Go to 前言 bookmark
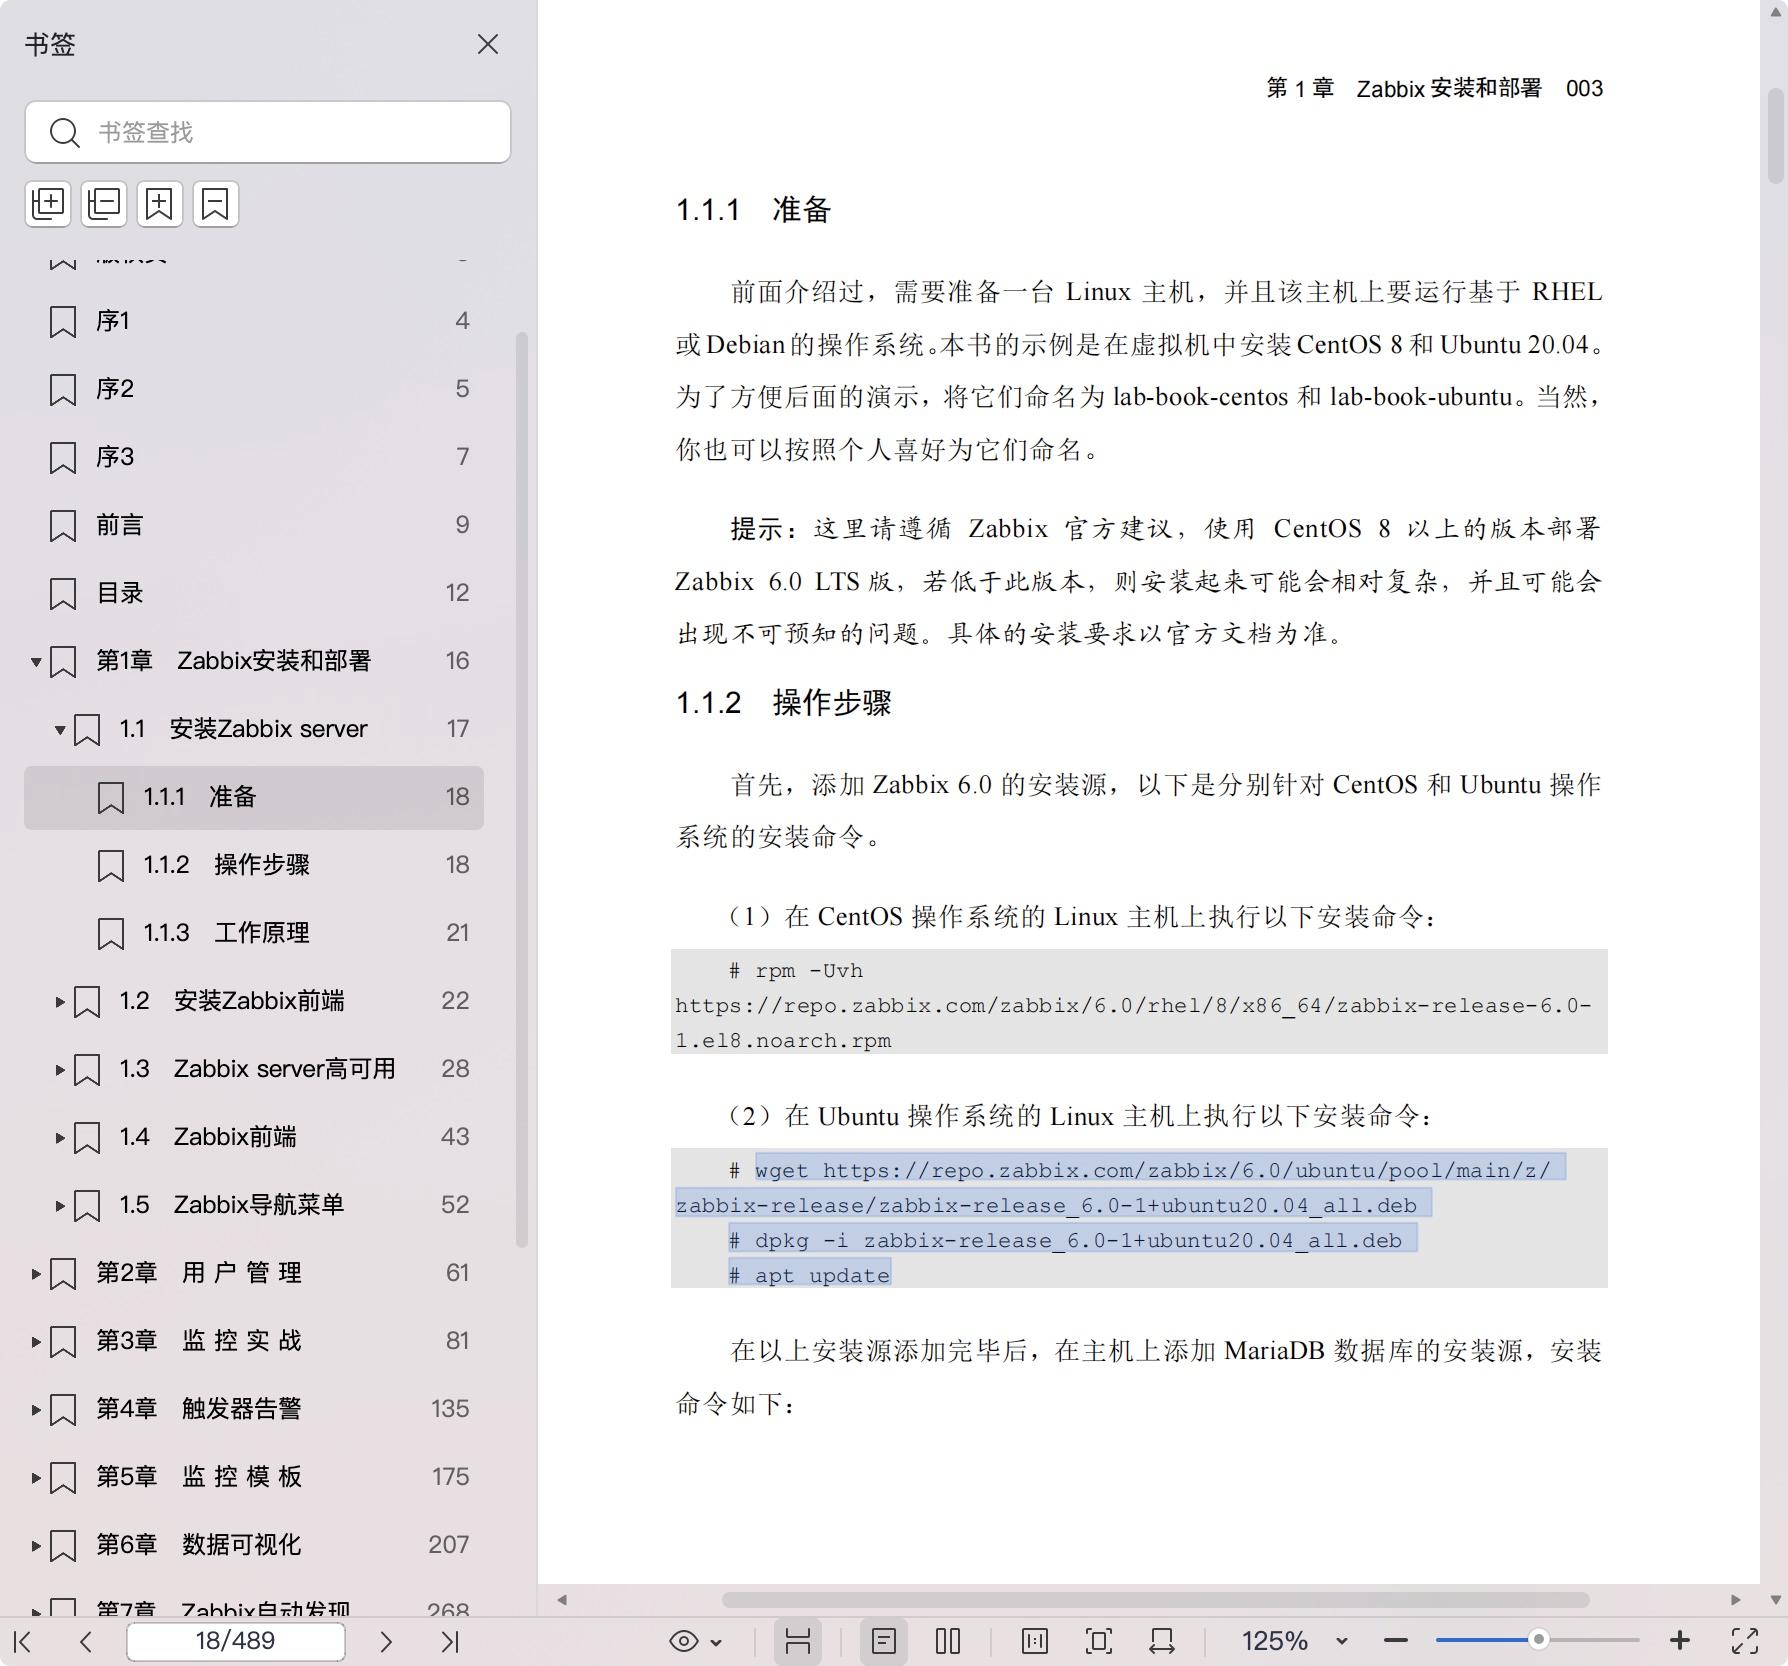The image size is (1788, 1666). [x=254, y=525]
